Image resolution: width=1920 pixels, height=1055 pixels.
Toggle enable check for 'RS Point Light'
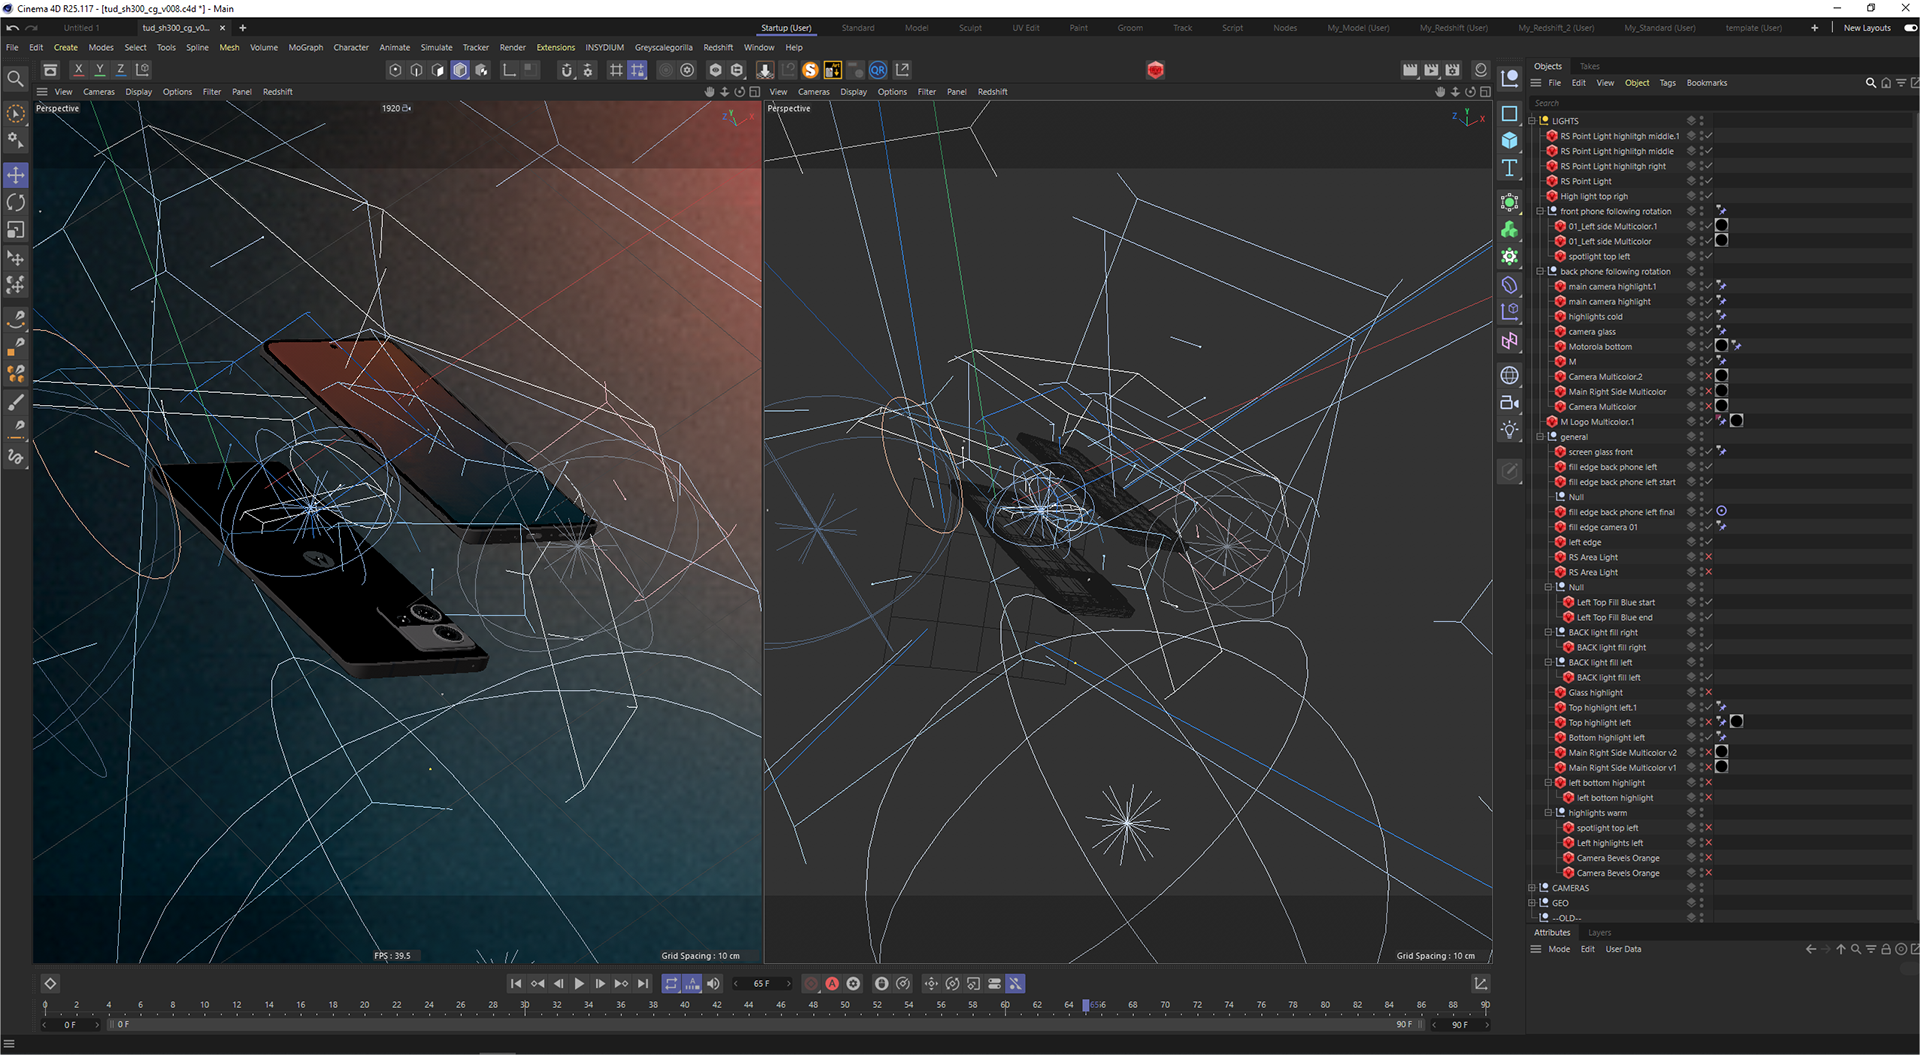[x=1708, y=182]
